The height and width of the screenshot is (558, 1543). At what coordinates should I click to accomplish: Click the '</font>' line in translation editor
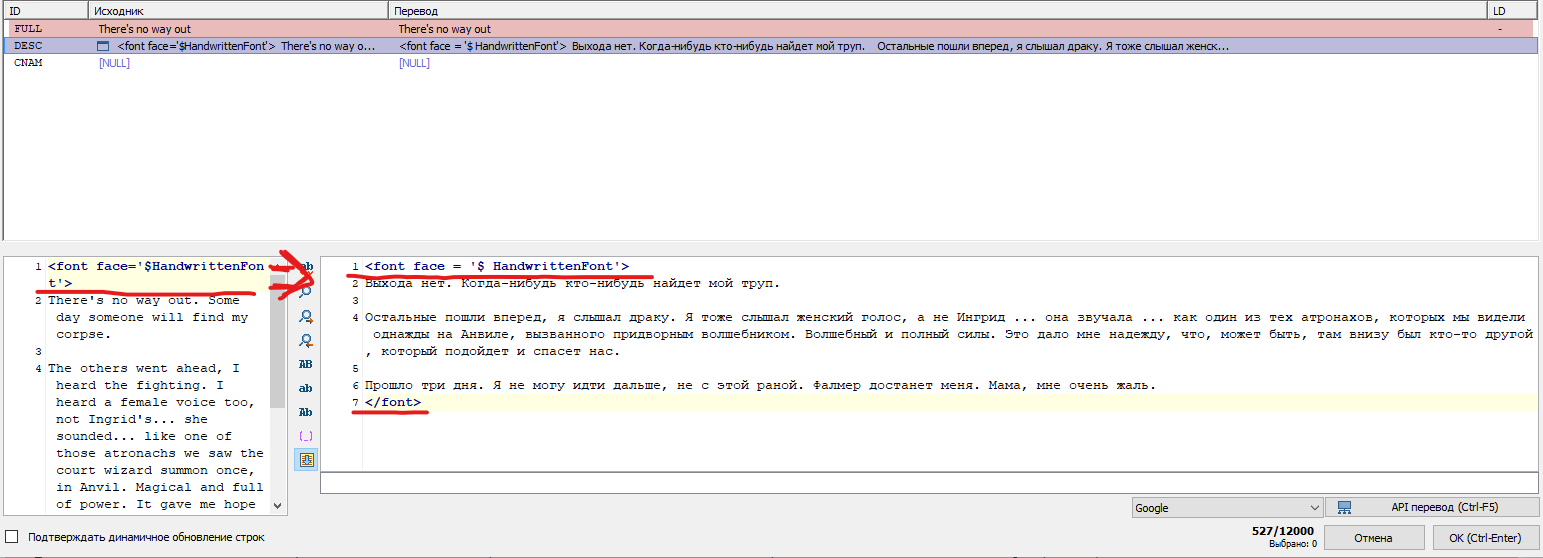click(x=393, y=402)
